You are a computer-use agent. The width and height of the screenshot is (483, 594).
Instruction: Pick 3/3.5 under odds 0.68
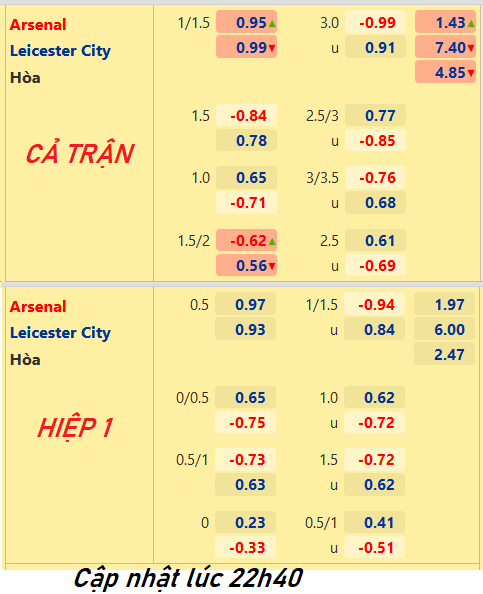pos(375,202)
